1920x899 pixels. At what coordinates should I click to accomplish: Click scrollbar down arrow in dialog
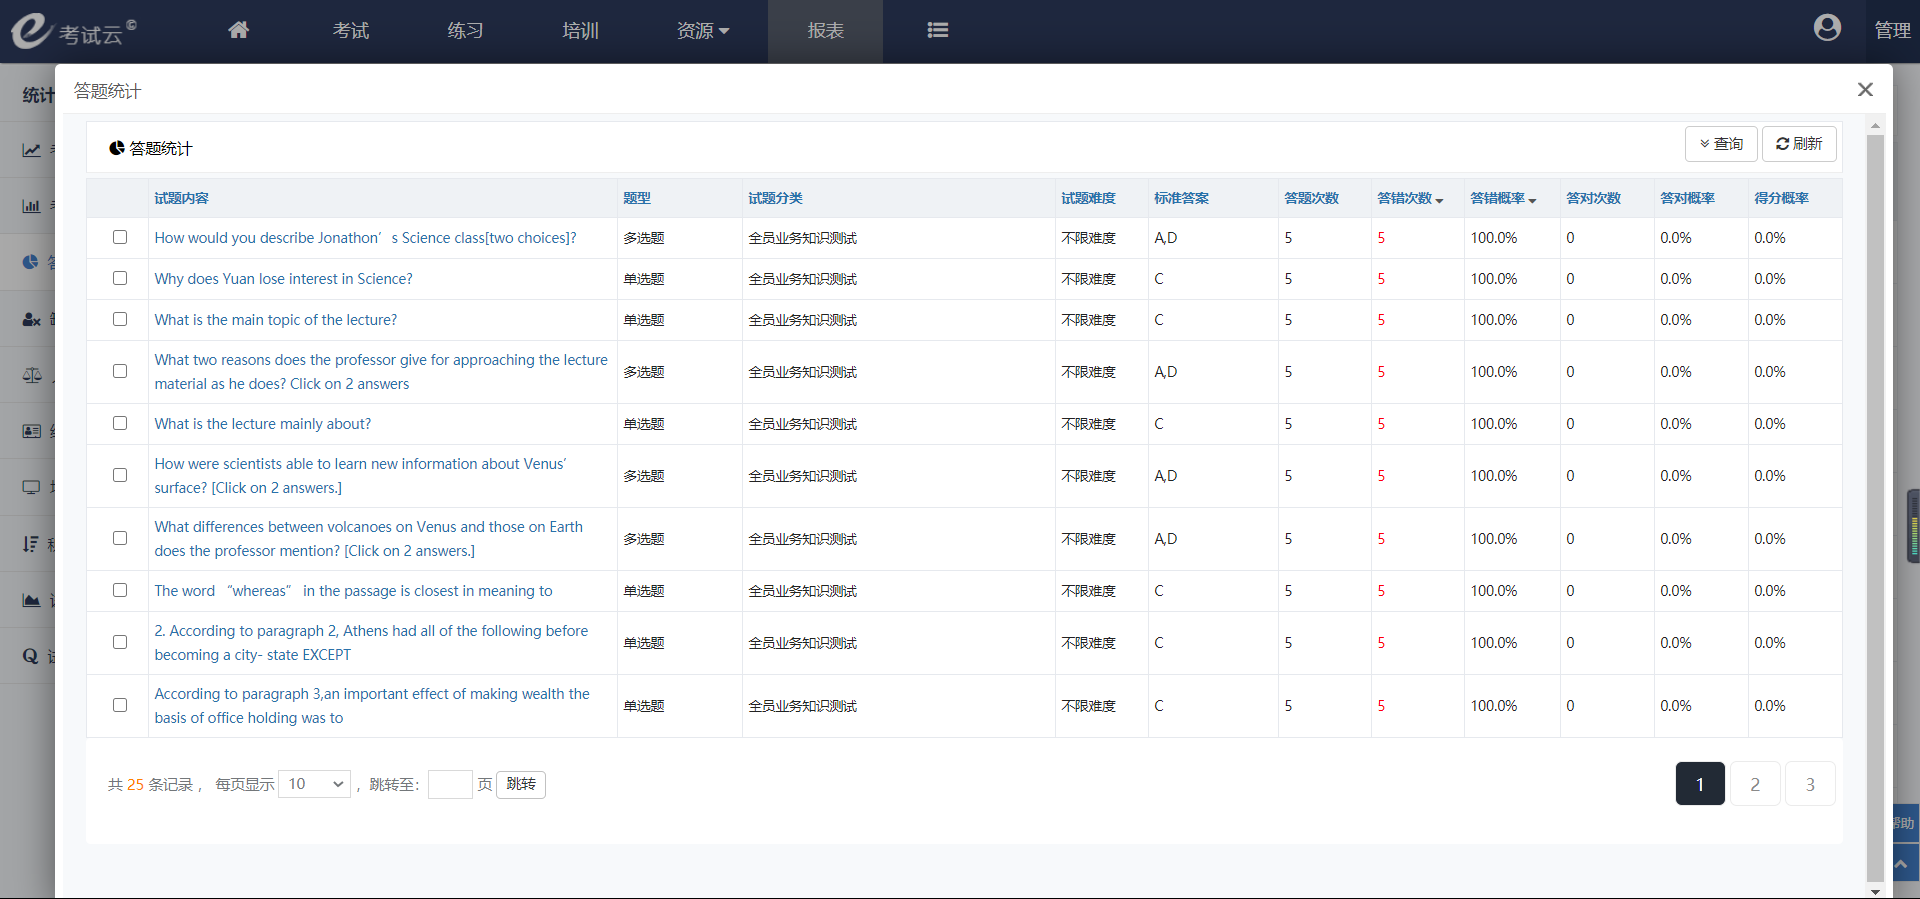pyautogui.click(x=1875, y=891)
